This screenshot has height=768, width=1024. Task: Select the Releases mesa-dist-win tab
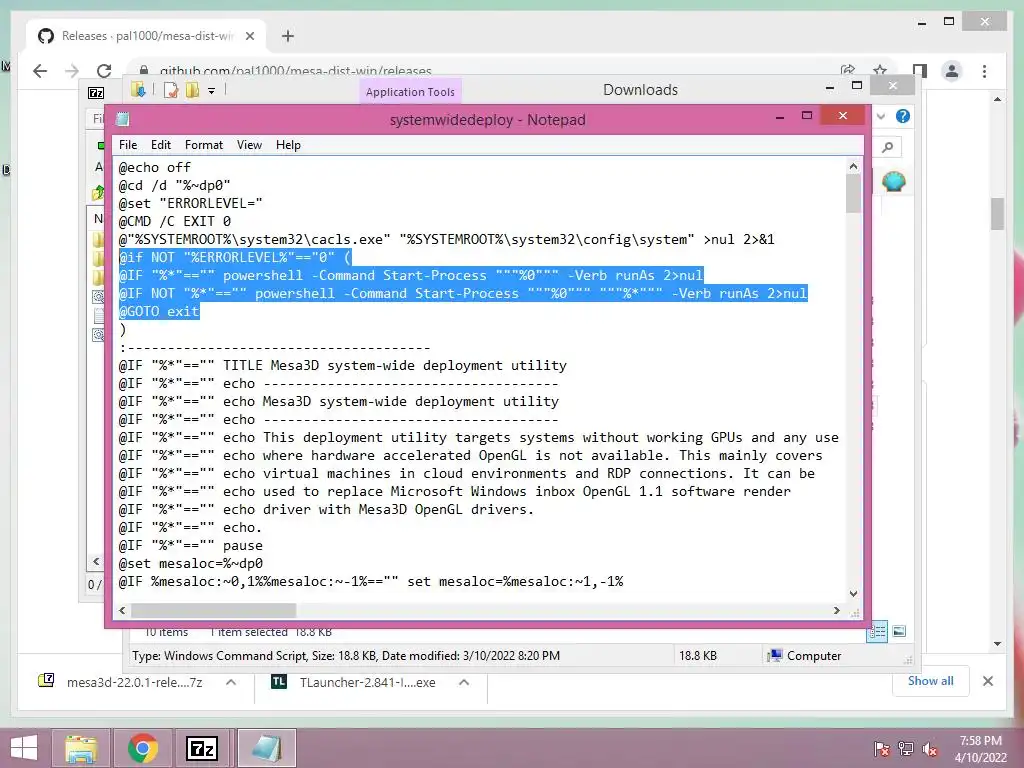[146, 36]
